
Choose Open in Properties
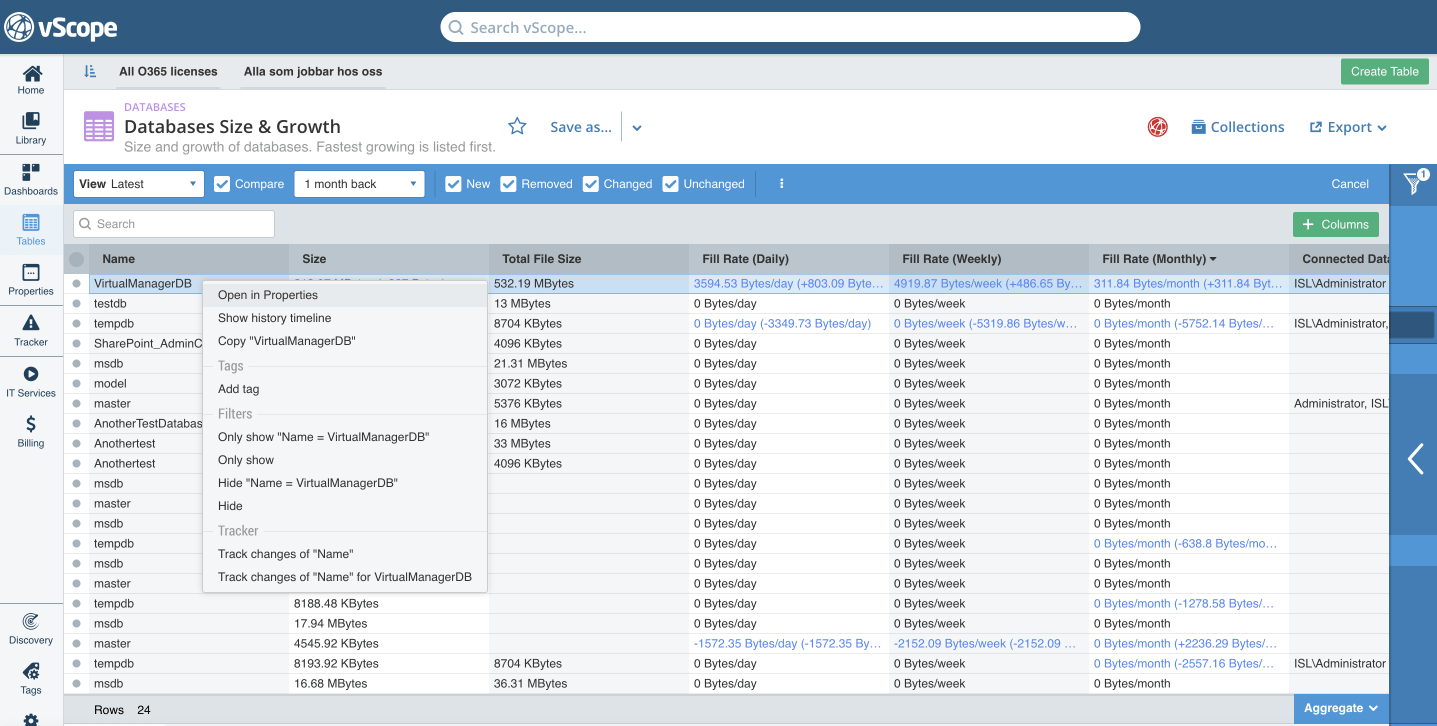pyautogui.click(x=345, y=295)
